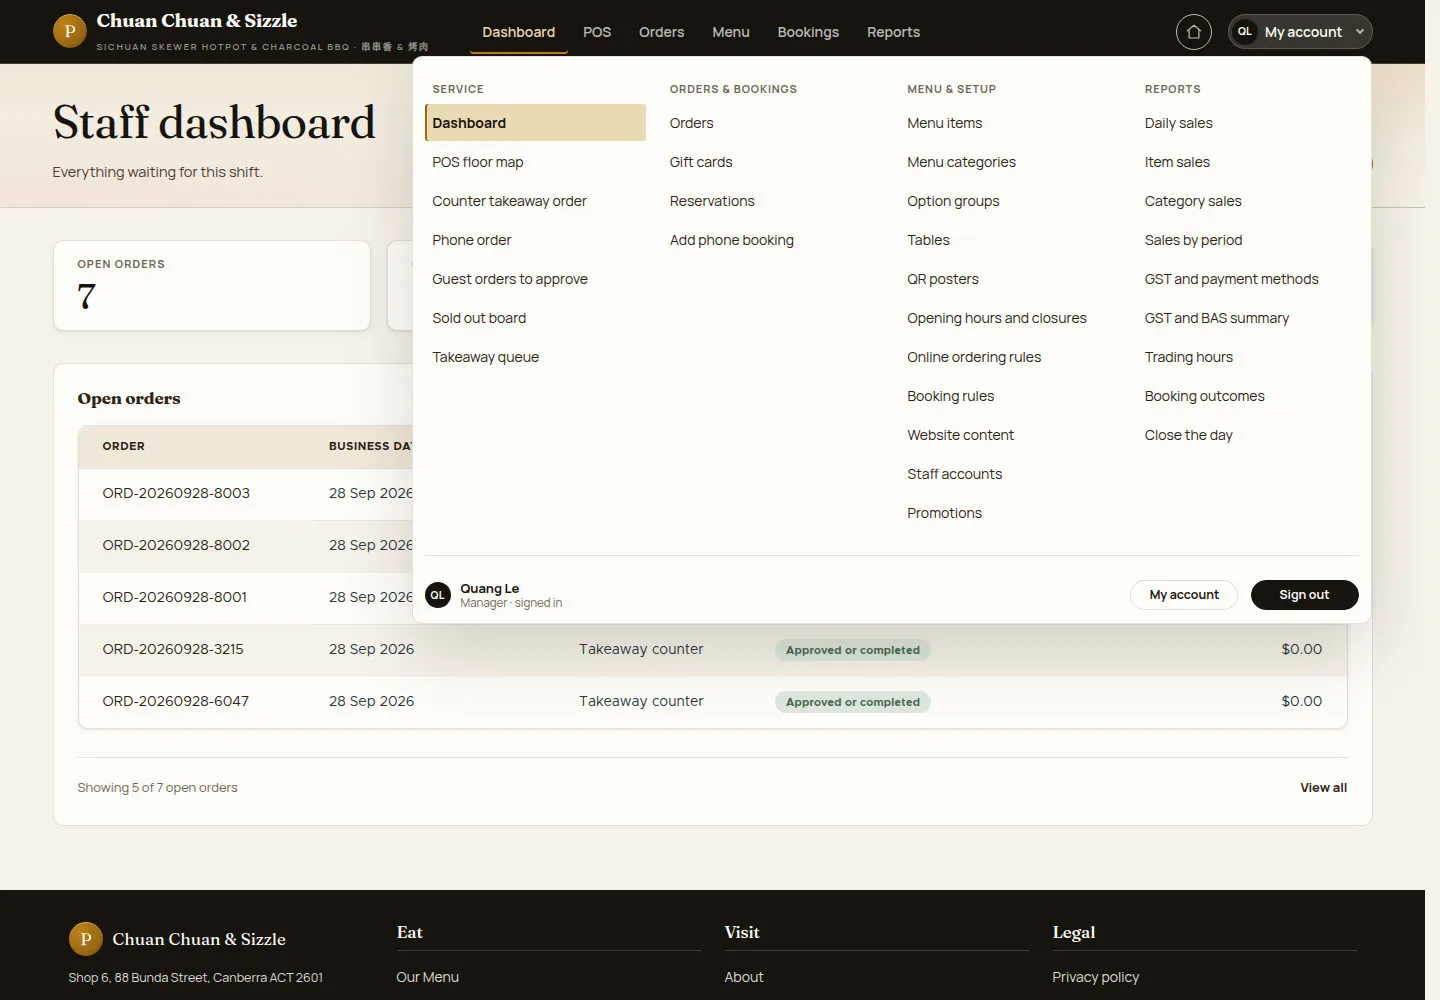Screen dimensions: 1440x1000
Task: Open the Privacy policy footer link
Action: 1095,977
